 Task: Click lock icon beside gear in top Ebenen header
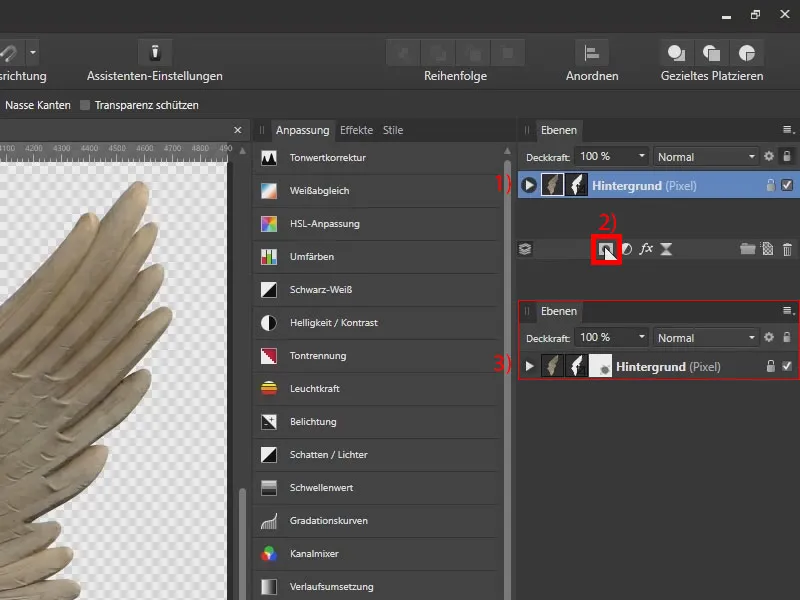point(787,156)
